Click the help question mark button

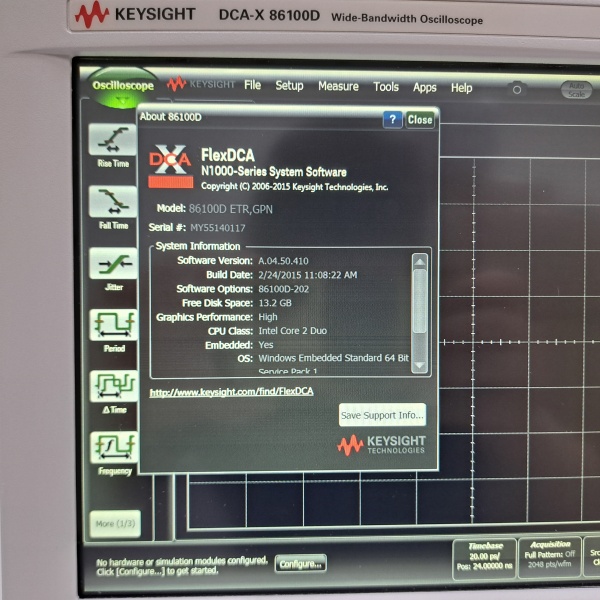tap(392, 120)
